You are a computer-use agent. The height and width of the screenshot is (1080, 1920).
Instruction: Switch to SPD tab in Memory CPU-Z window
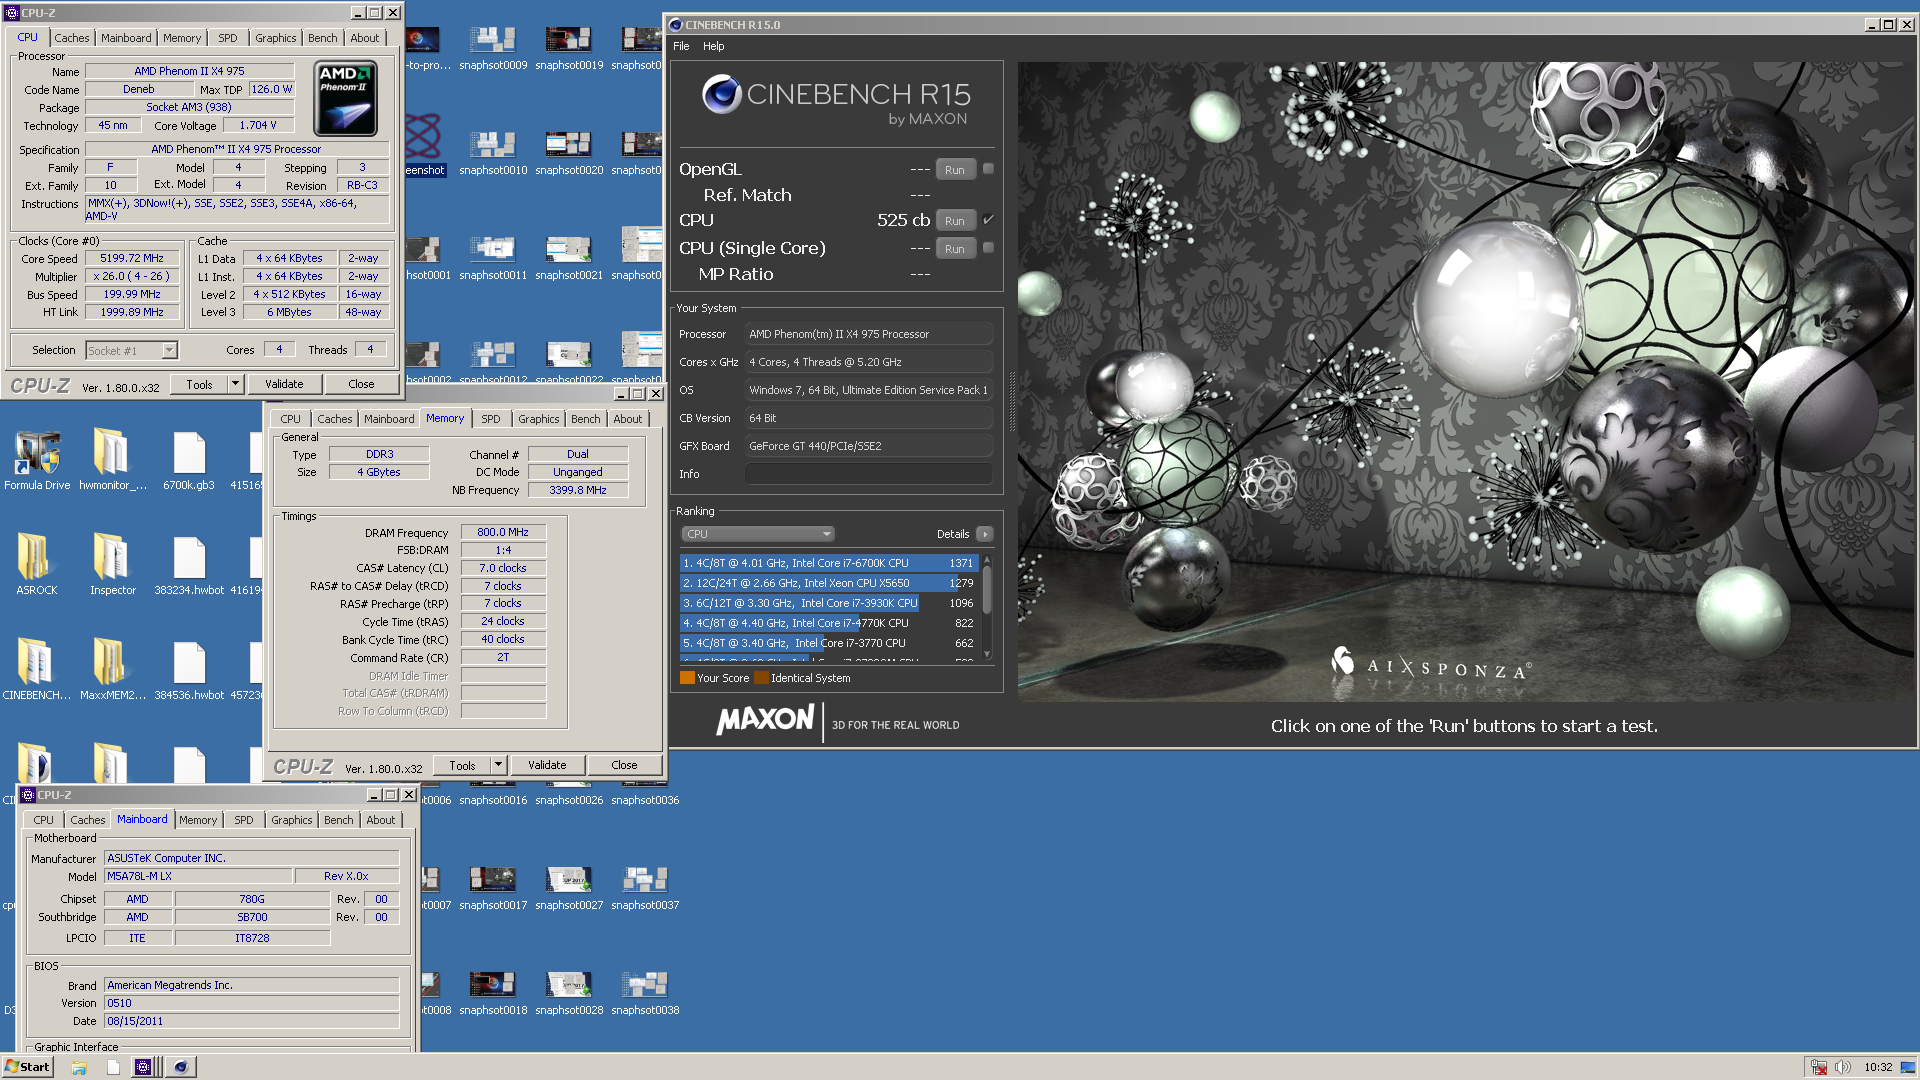490,419
